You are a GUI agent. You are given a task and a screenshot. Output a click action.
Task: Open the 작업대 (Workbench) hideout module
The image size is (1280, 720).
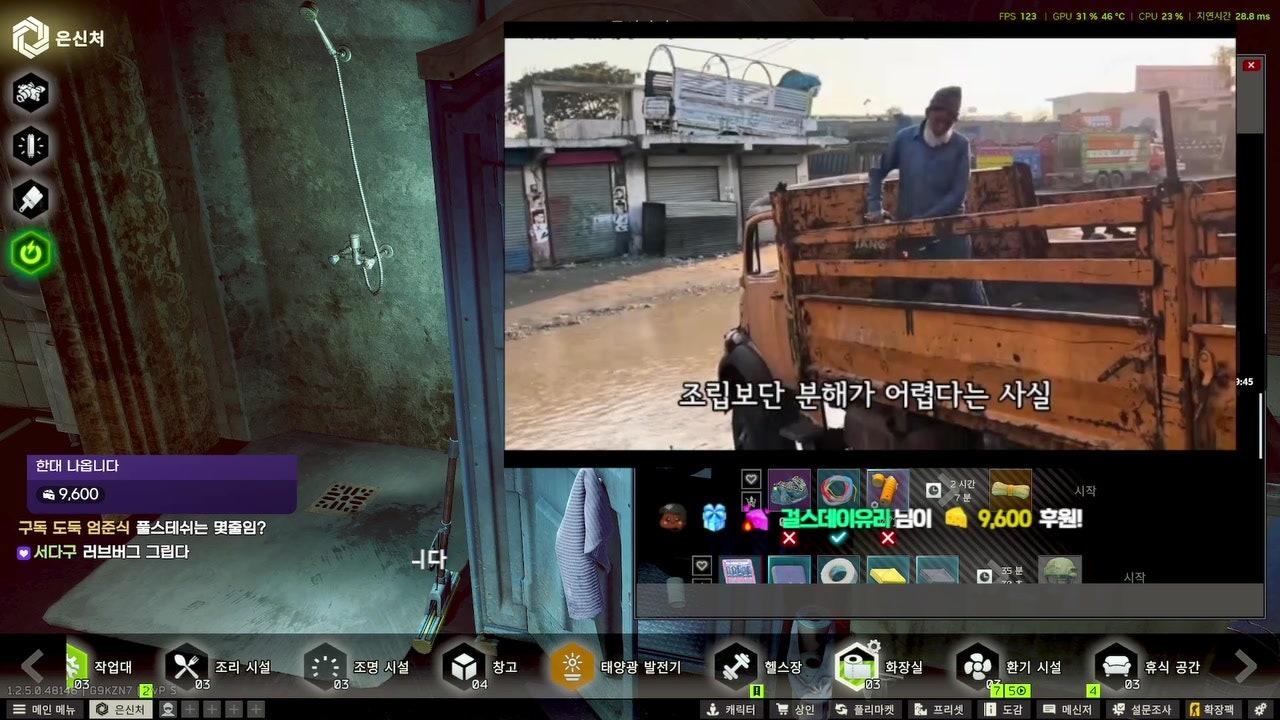click(x=99, y=667)
